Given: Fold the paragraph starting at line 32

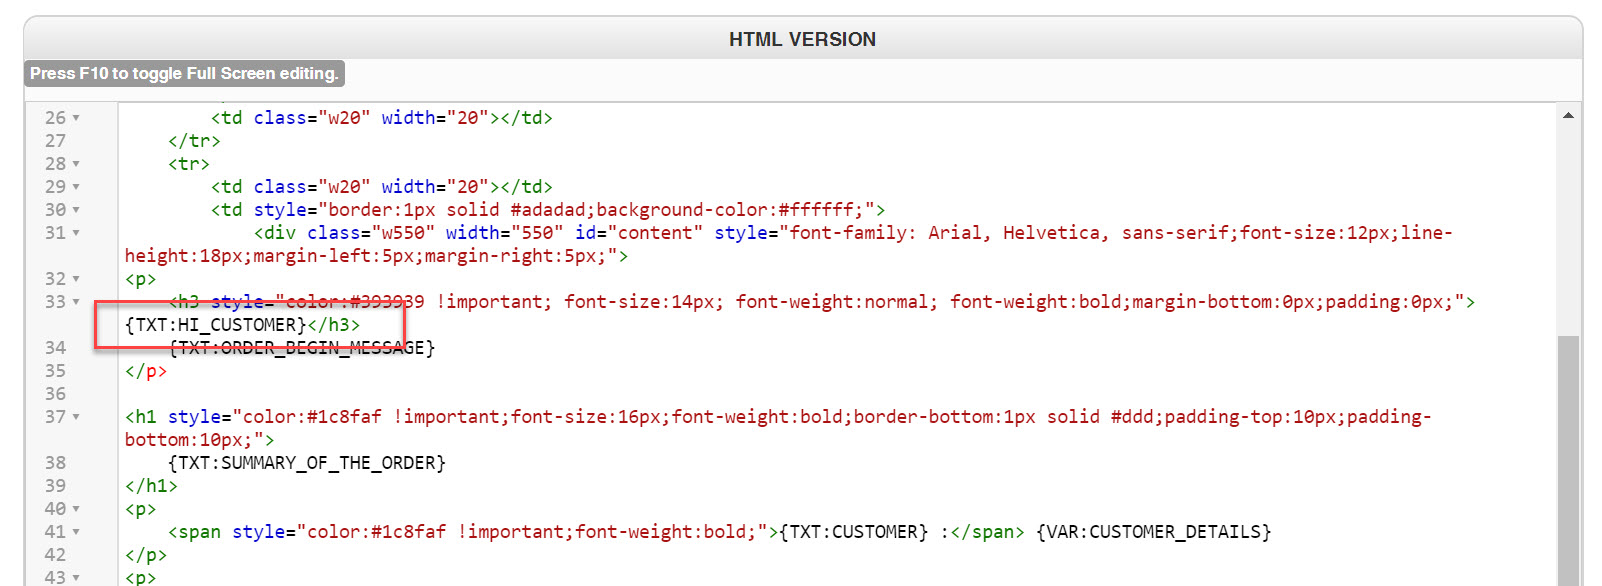Looking at the screenshot, I should tap(76, 279).
